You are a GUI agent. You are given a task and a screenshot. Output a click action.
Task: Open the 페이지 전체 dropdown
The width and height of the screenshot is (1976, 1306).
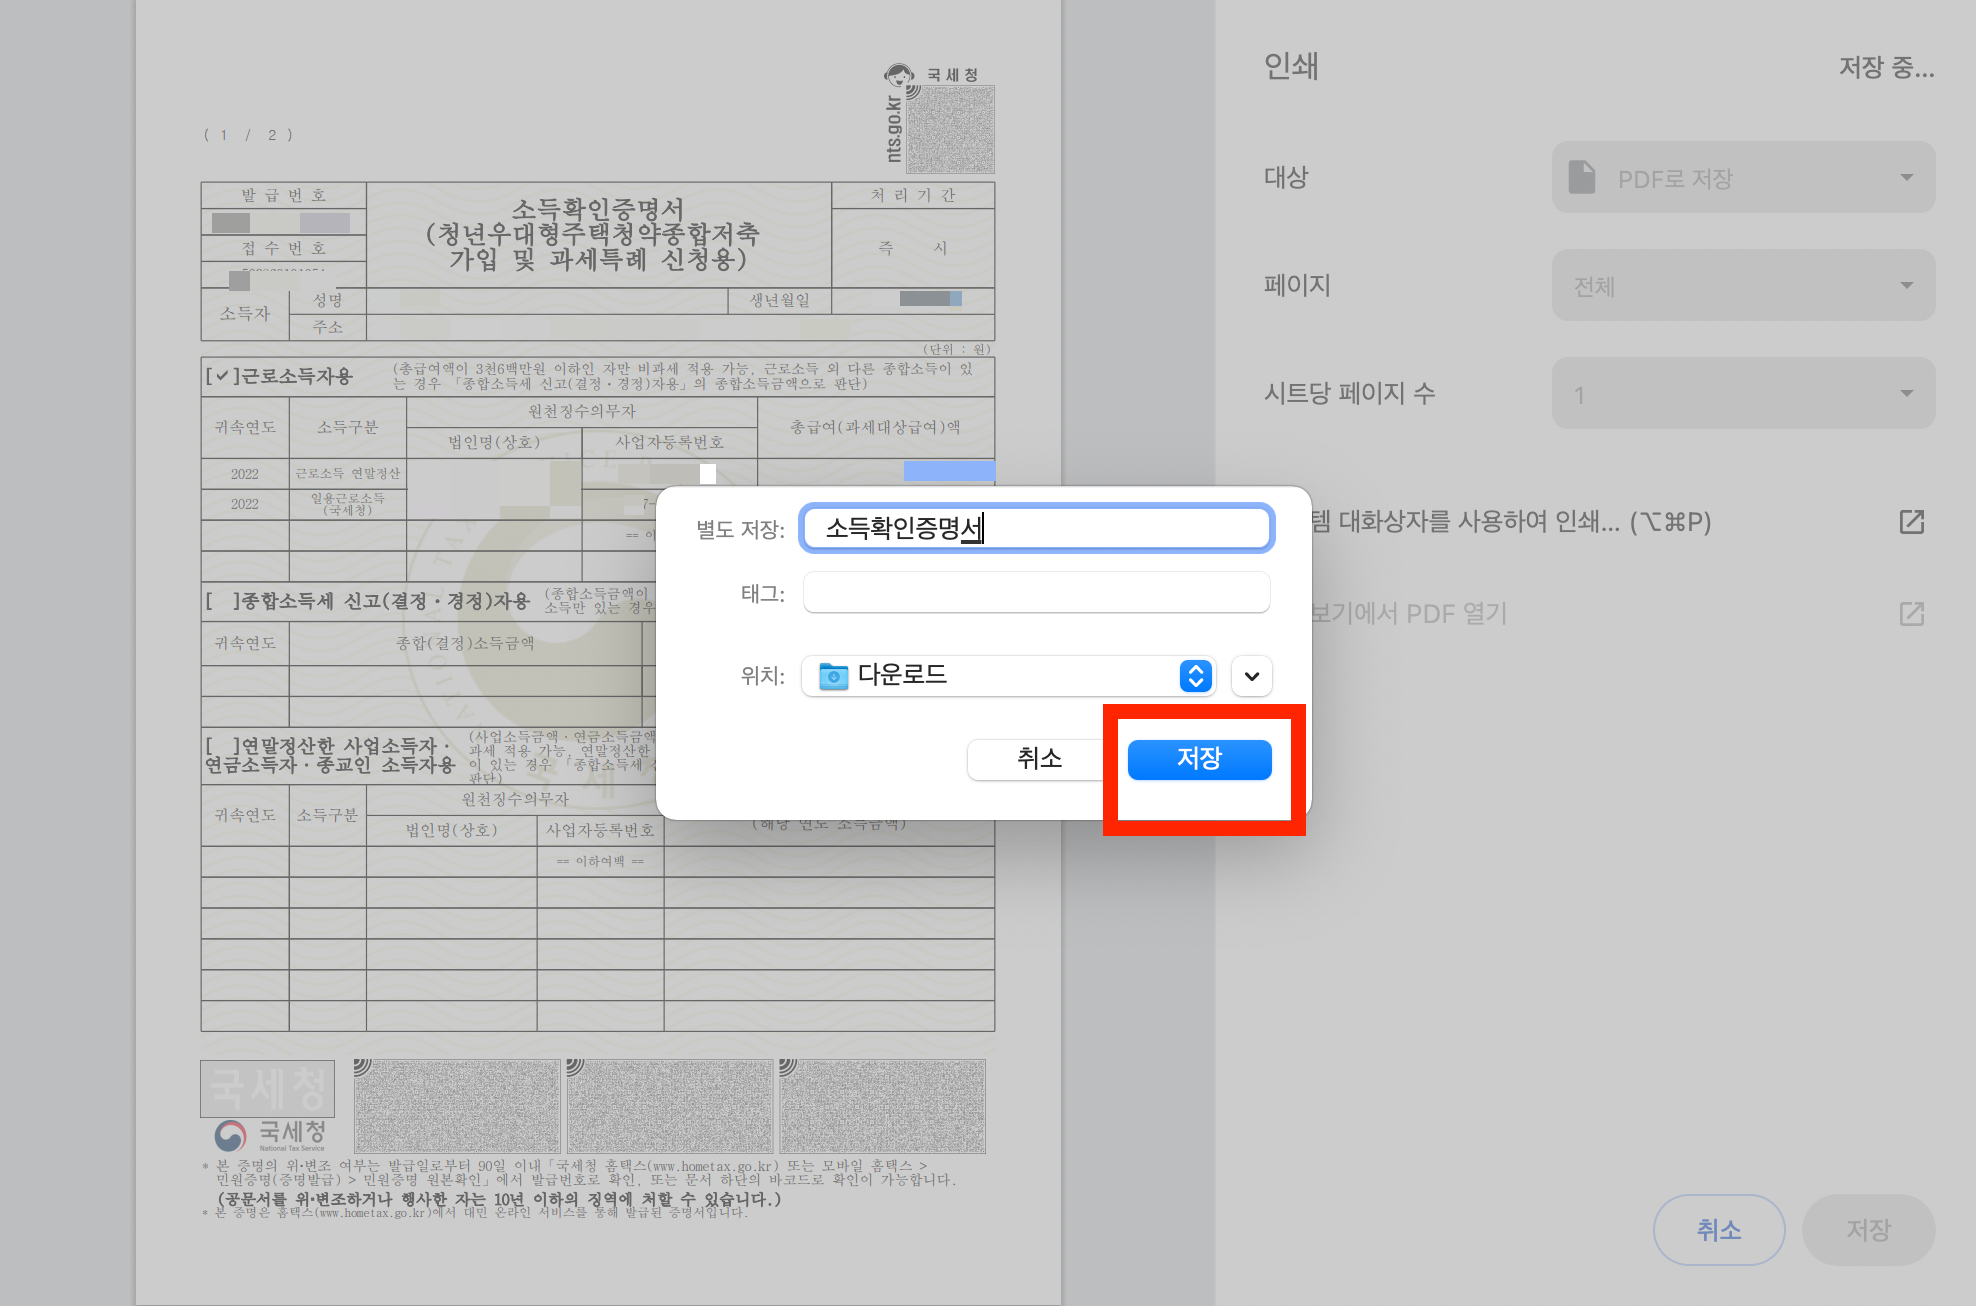[1743, 286]
